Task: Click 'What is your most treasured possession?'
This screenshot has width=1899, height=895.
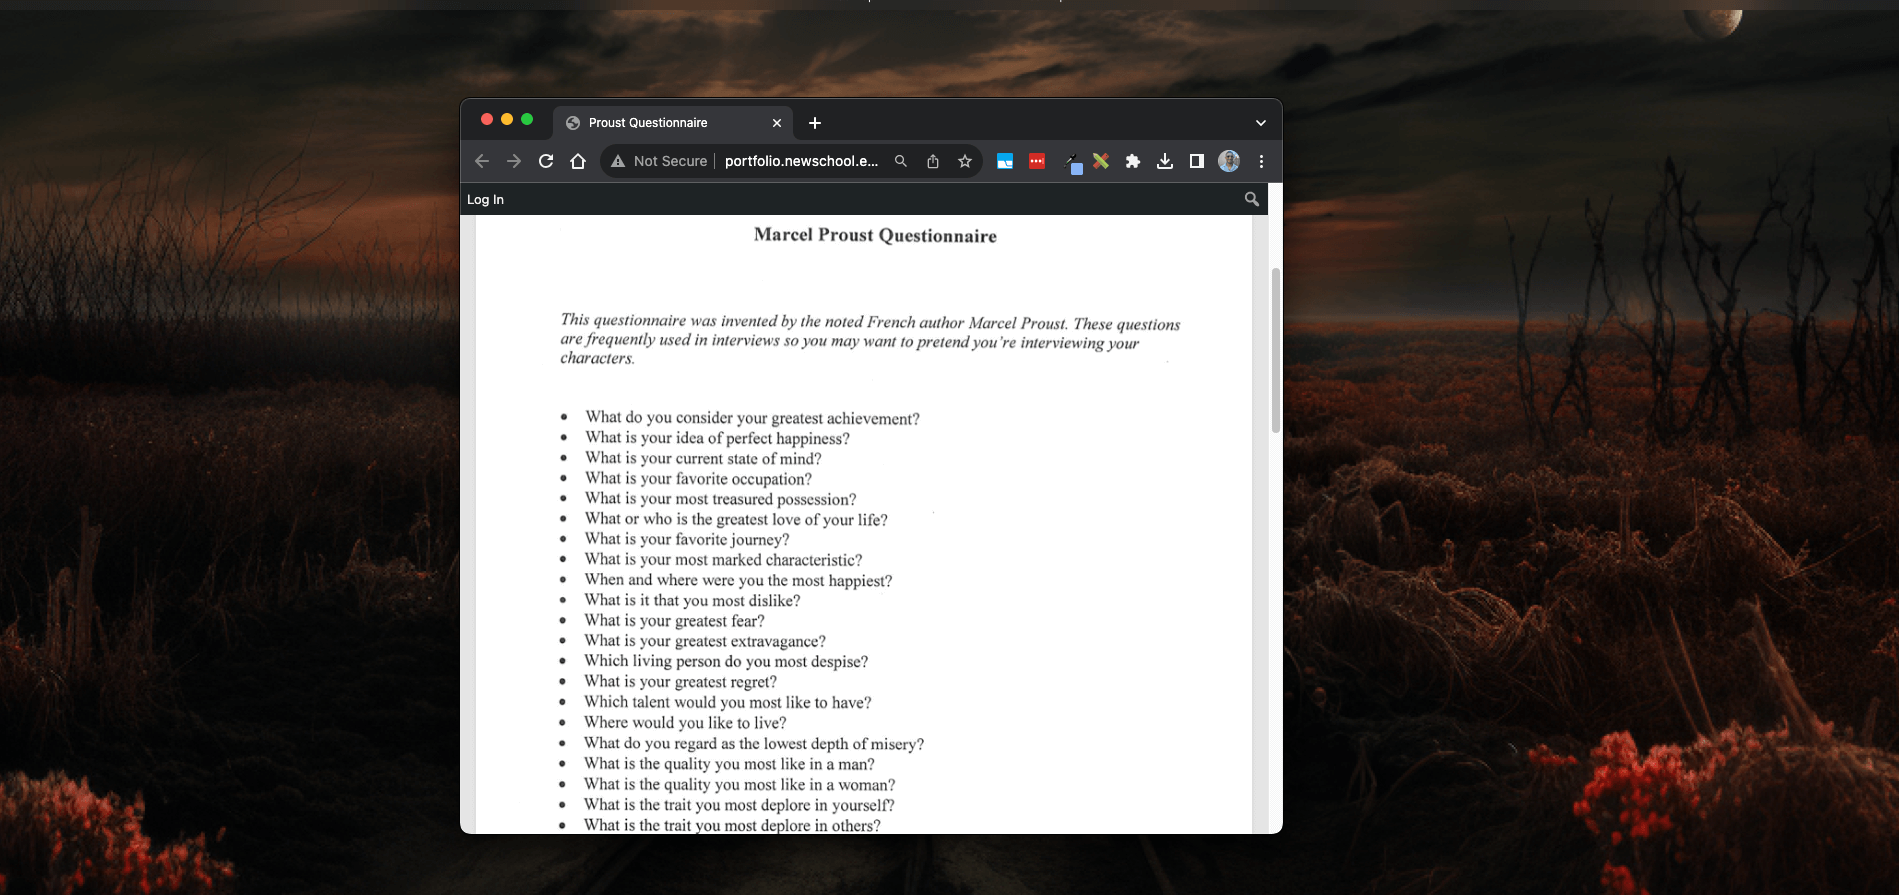Action: tap(720, 499)
